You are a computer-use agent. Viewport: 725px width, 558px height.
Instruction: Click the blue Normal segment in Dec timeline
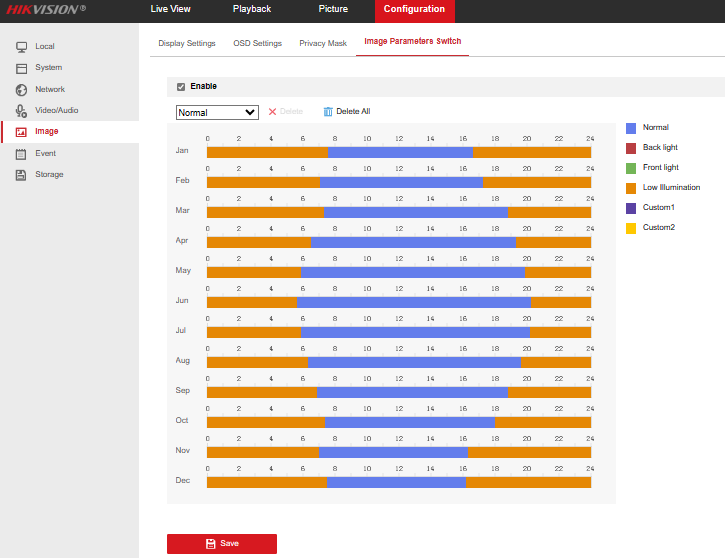click(x=396, y=482)
